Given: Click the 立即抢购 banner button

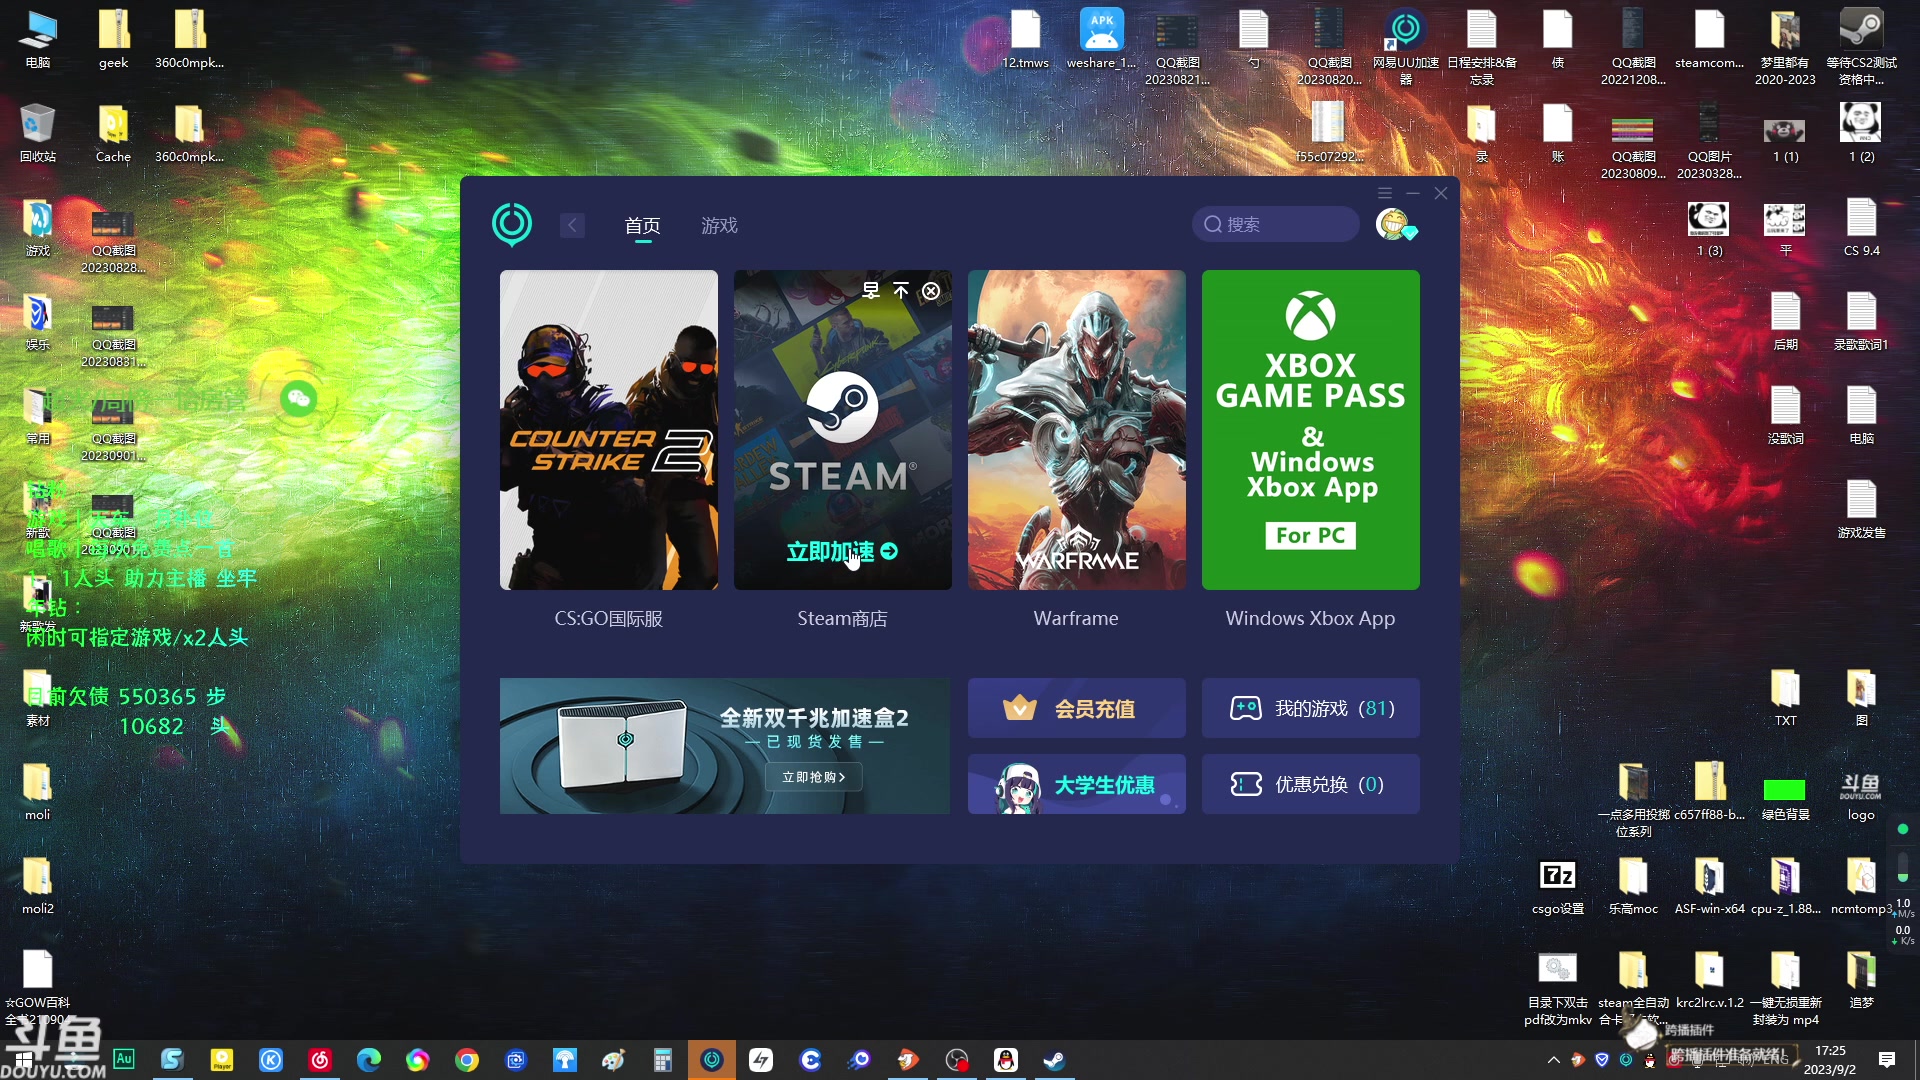Looking at the screenshot, I should coord(814,777).
